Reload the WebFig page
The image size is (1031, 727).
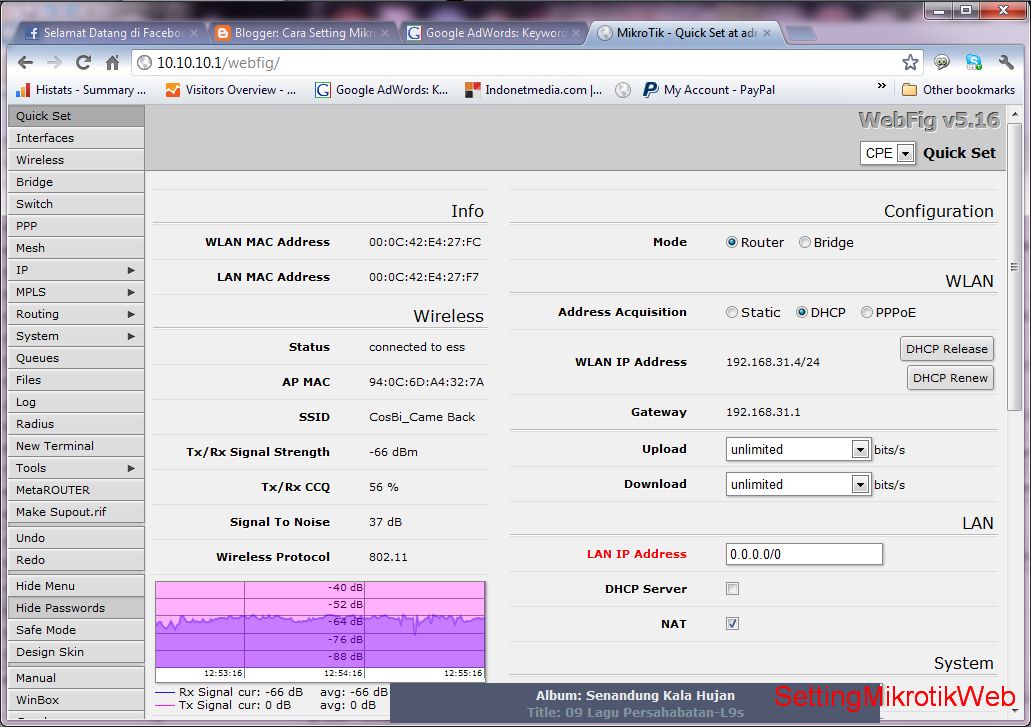[x=83, y=61]
